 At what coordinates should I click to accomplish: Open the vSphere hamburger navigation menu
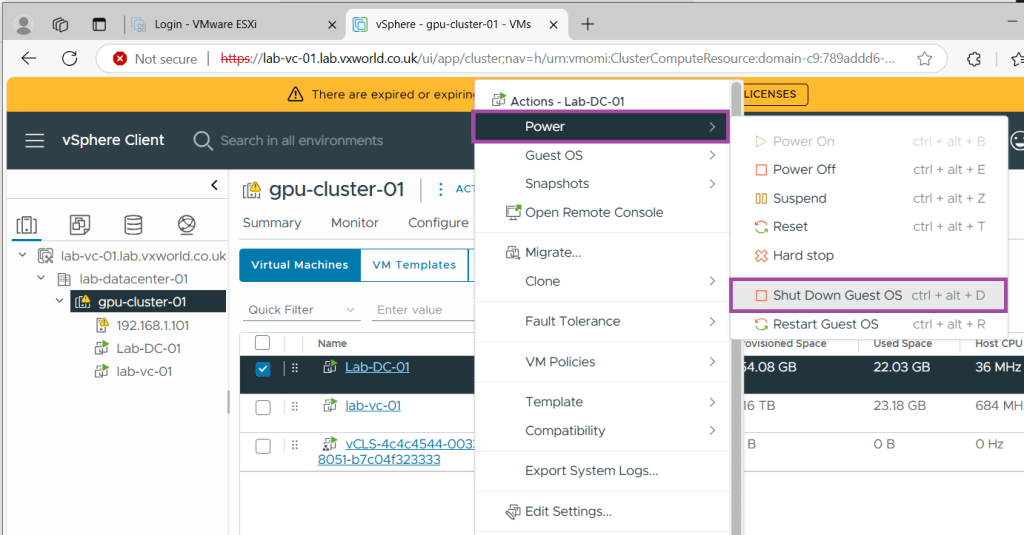coord(35,141)
